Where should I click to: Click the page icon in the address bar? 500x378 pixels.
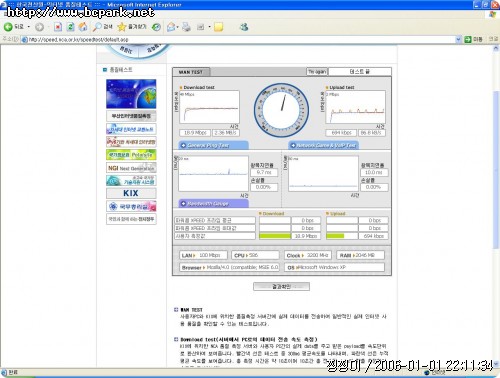24,40
